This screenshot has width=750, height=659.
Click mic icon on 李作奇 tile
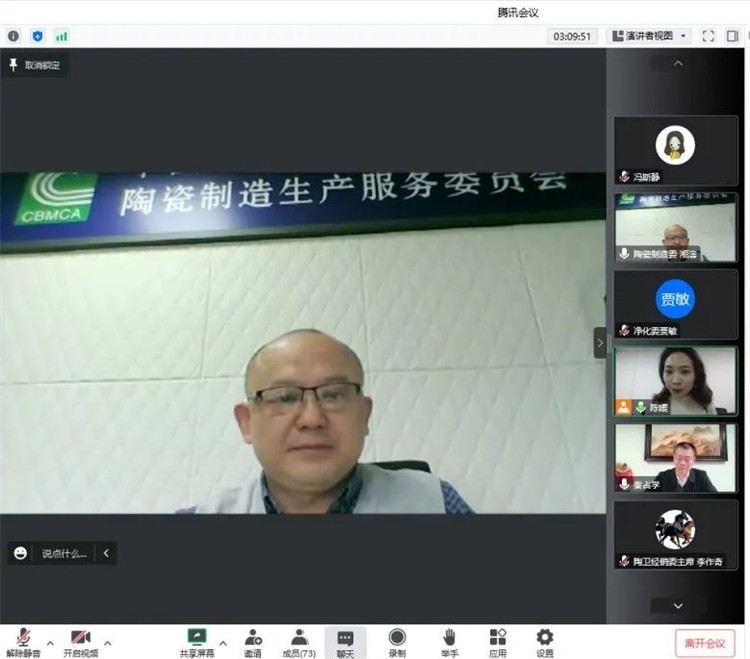tap(624, 561)
